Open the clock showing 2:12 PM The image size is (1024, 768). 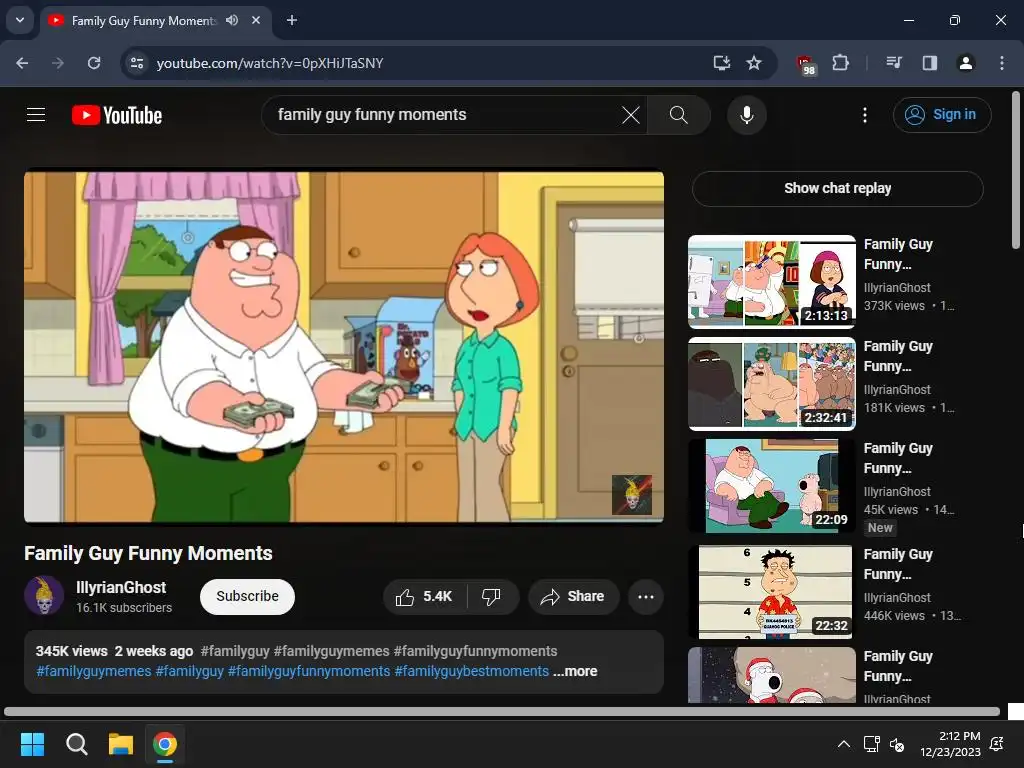[950, 744]
